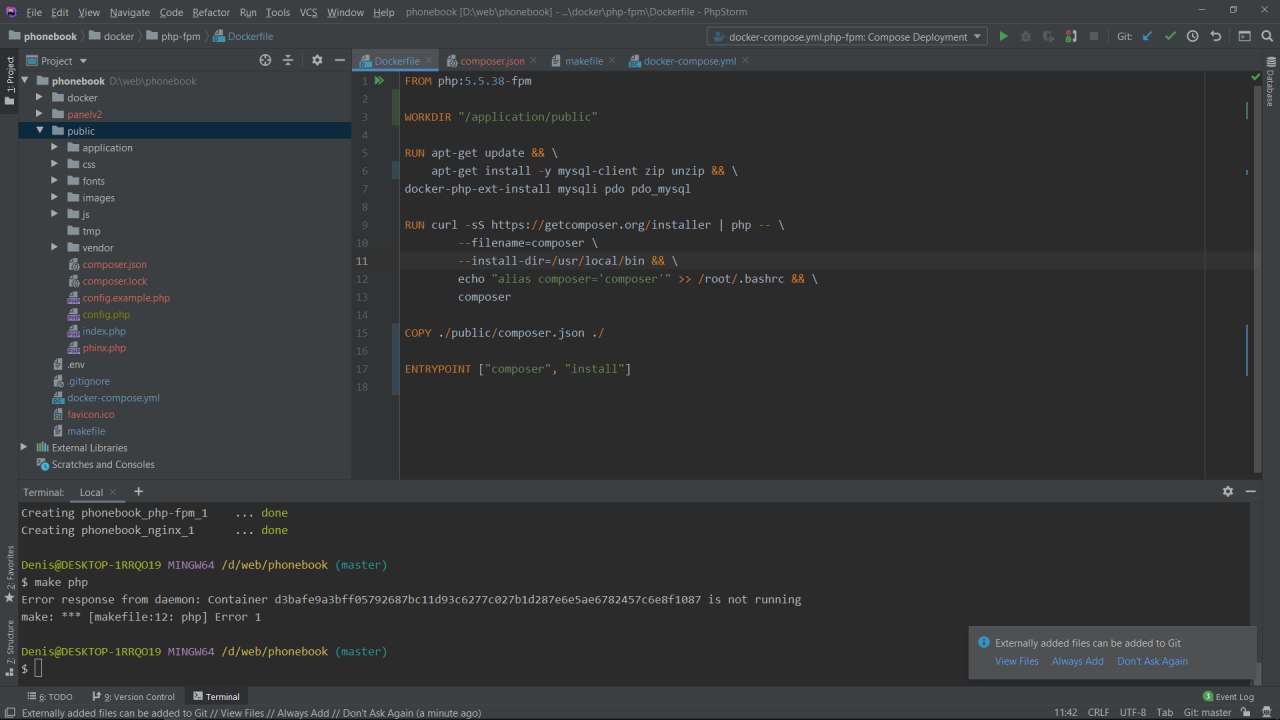Collapse phonebook root project node
Viewport: 1280px width, 720px height.
pos(24,81)
